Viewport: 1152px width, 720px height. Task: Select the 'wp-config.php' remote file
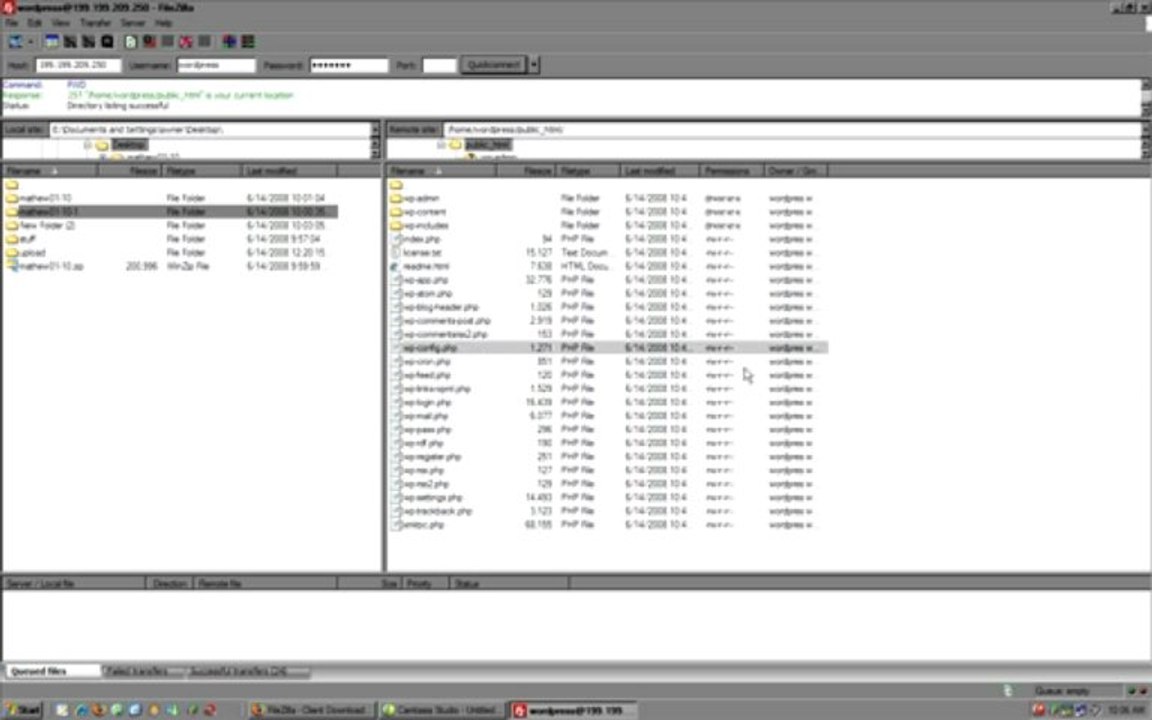608,348
